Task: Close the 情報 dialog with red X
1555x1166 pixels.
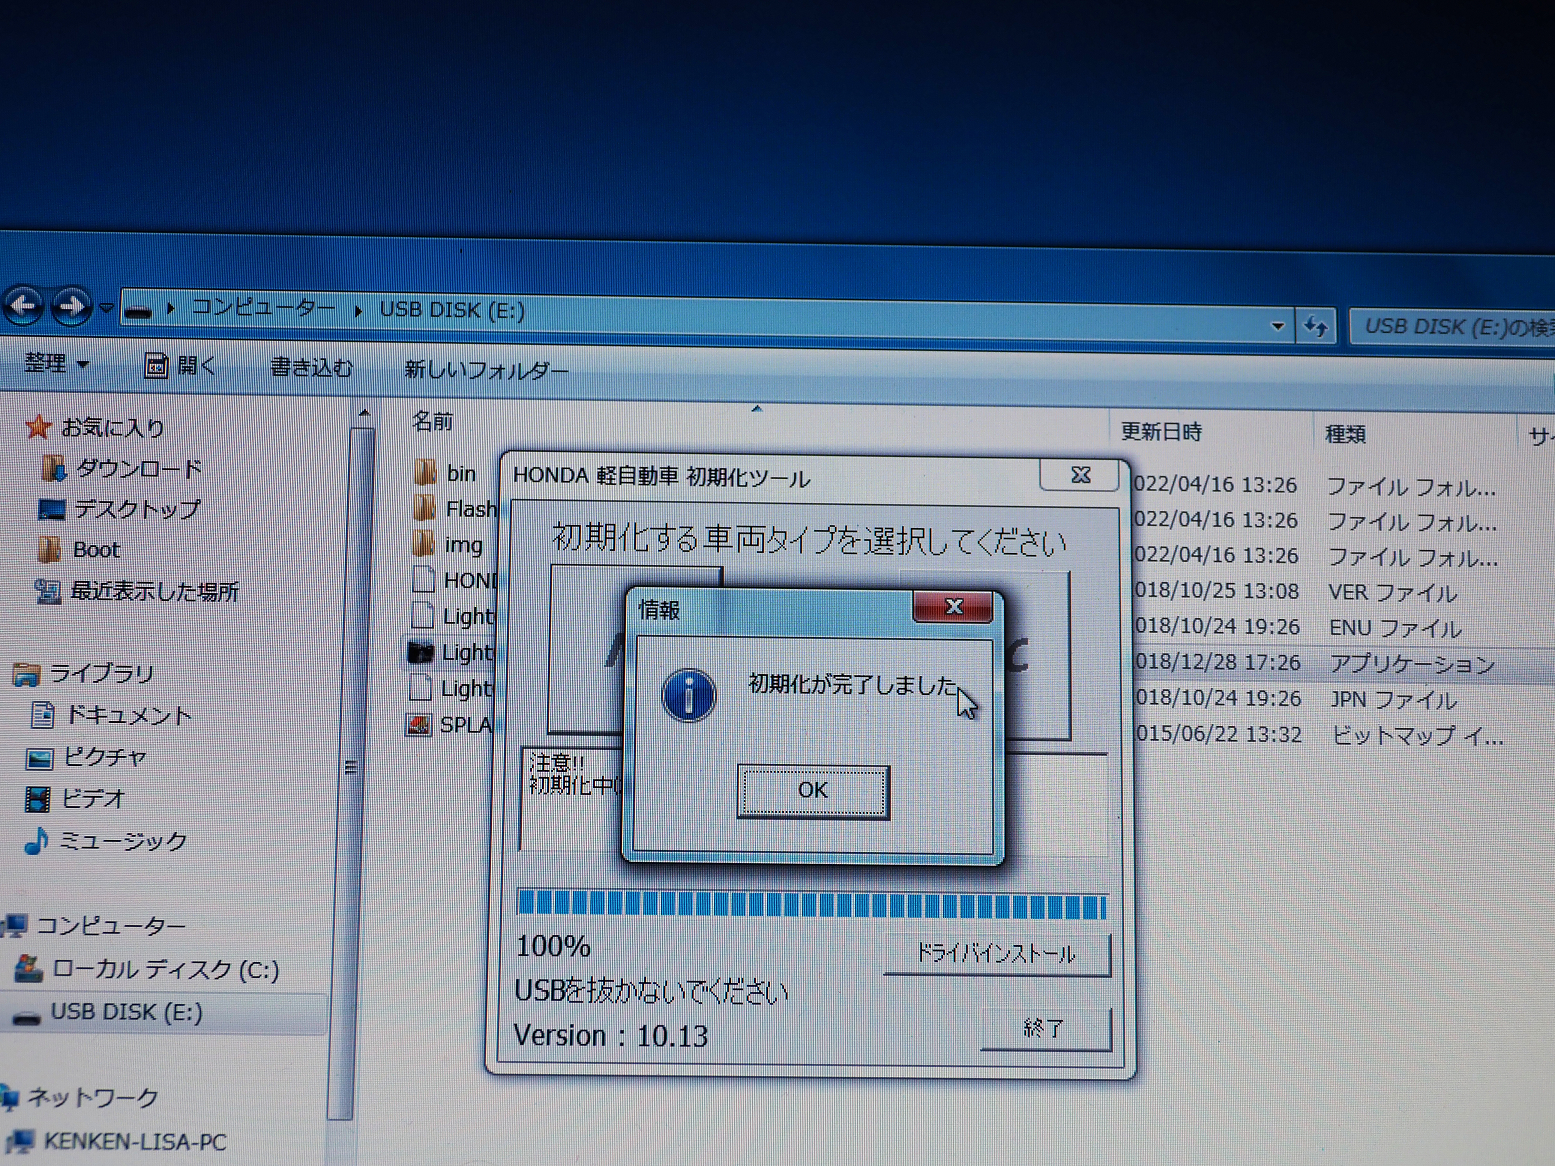Action: coord(953,606)
